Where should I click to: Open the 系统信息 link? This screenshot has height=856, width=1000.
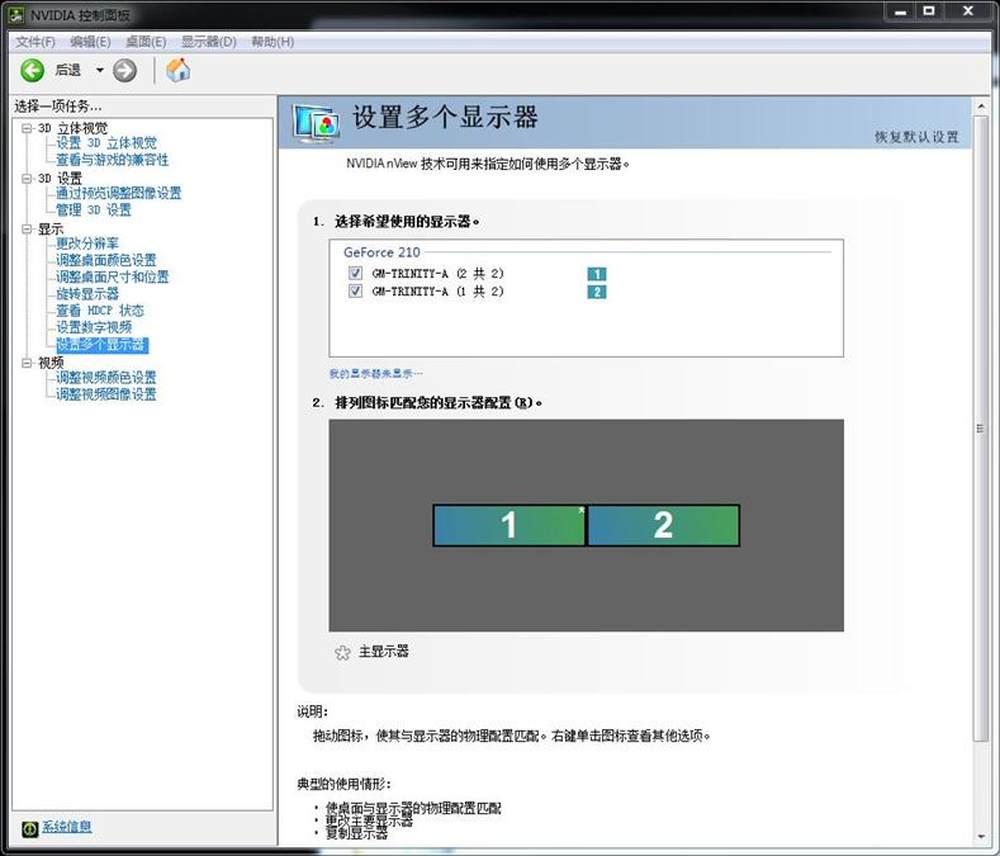tap(67, 827)
